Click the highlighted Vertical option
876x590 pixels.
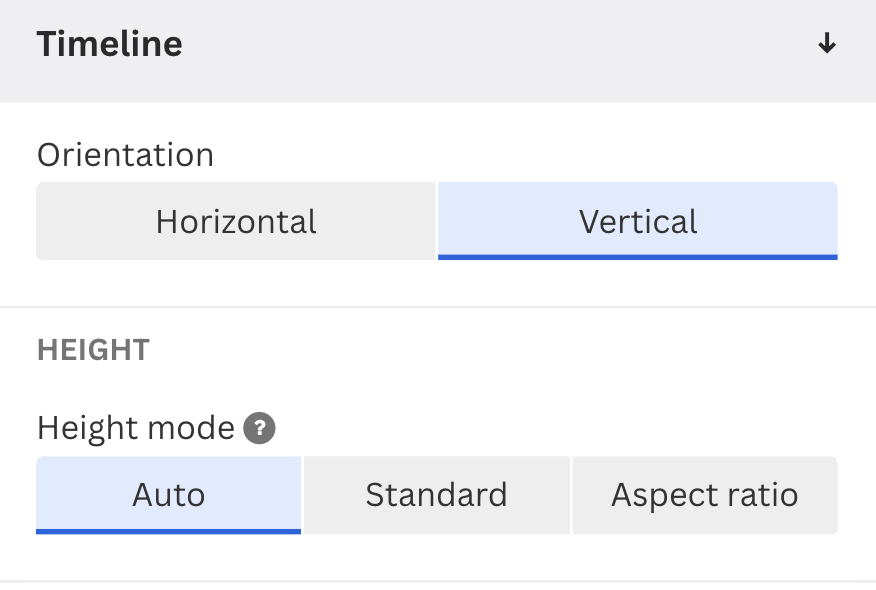(638, 221)
